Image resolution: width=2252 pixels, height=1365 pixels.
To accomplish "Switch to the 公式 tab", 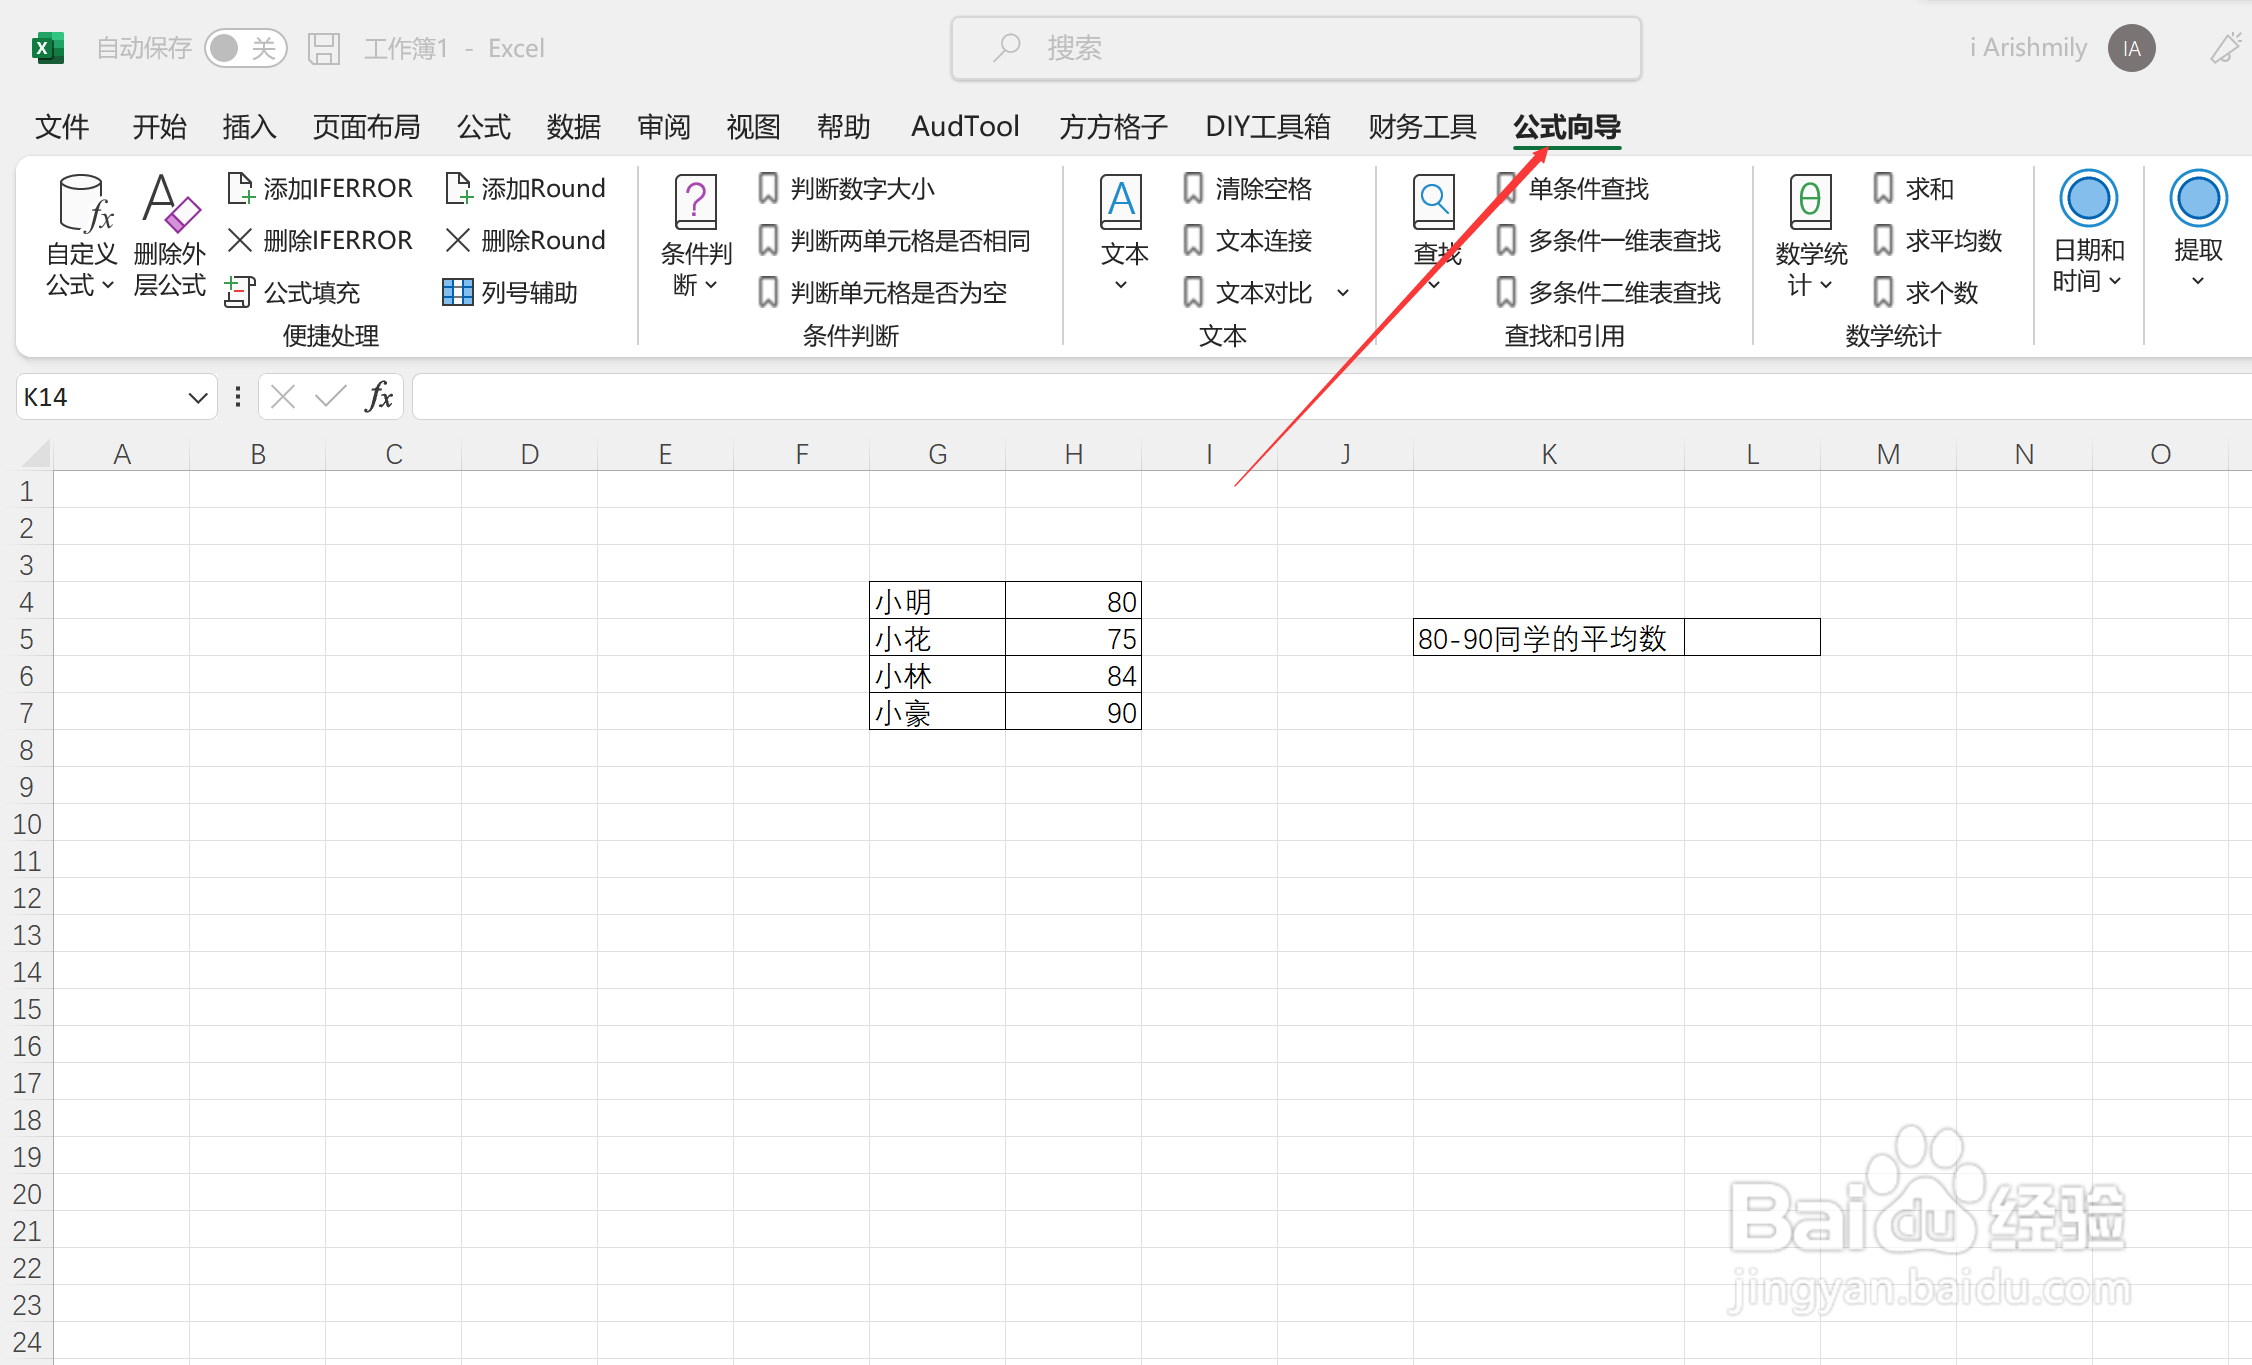I will click(x=484, y=127).
